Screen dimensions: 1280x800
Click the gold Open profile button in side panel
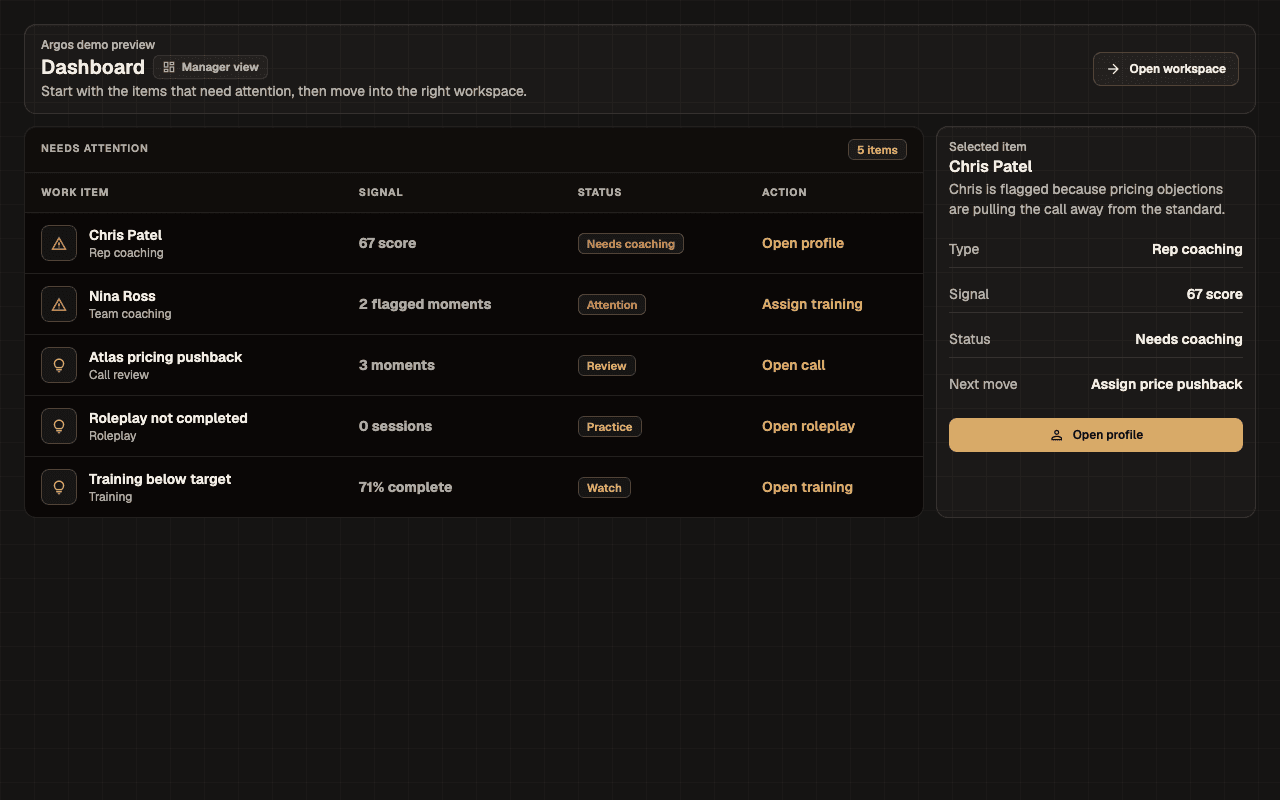[x=1096, y=435]
